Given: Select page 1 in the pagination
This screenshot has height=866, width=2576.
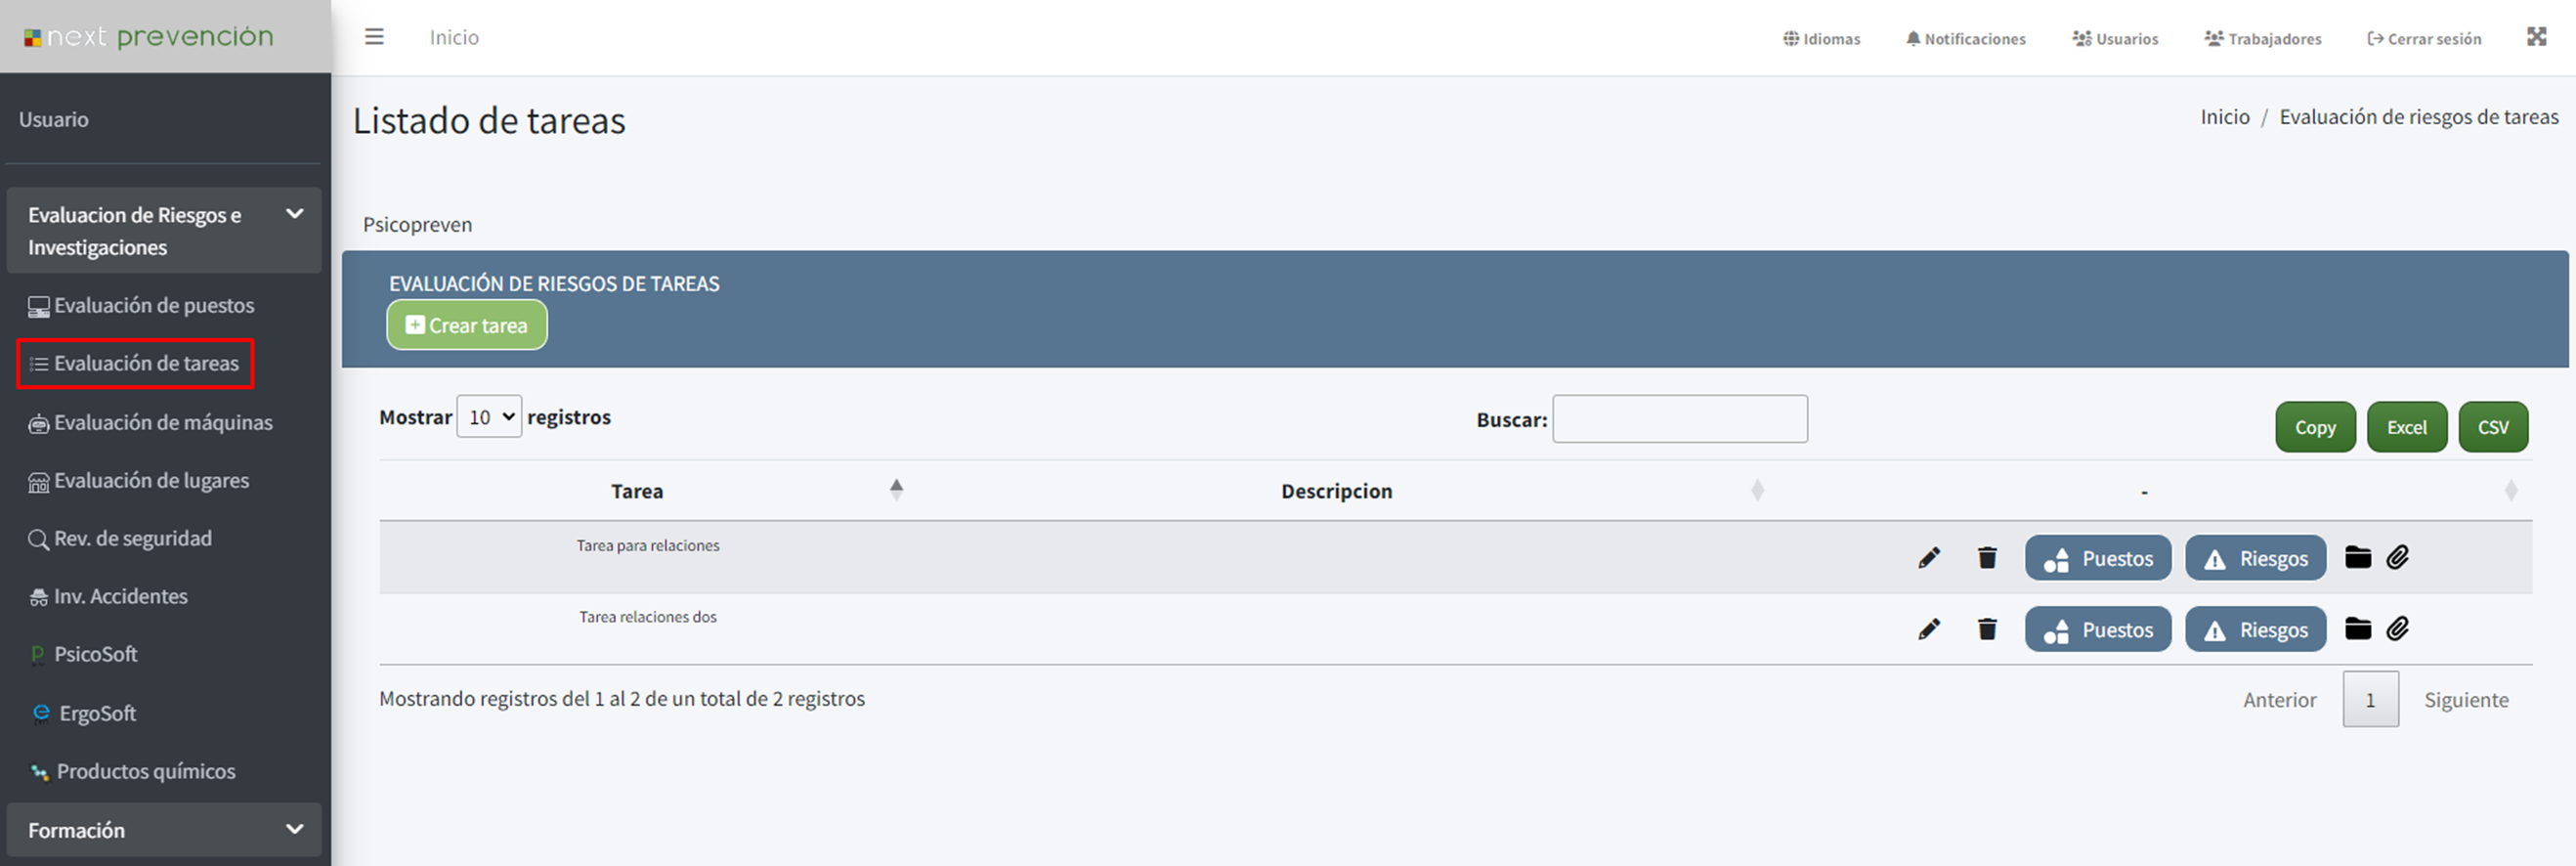Looking at the screenshot, I should (x=2370, y=699).
